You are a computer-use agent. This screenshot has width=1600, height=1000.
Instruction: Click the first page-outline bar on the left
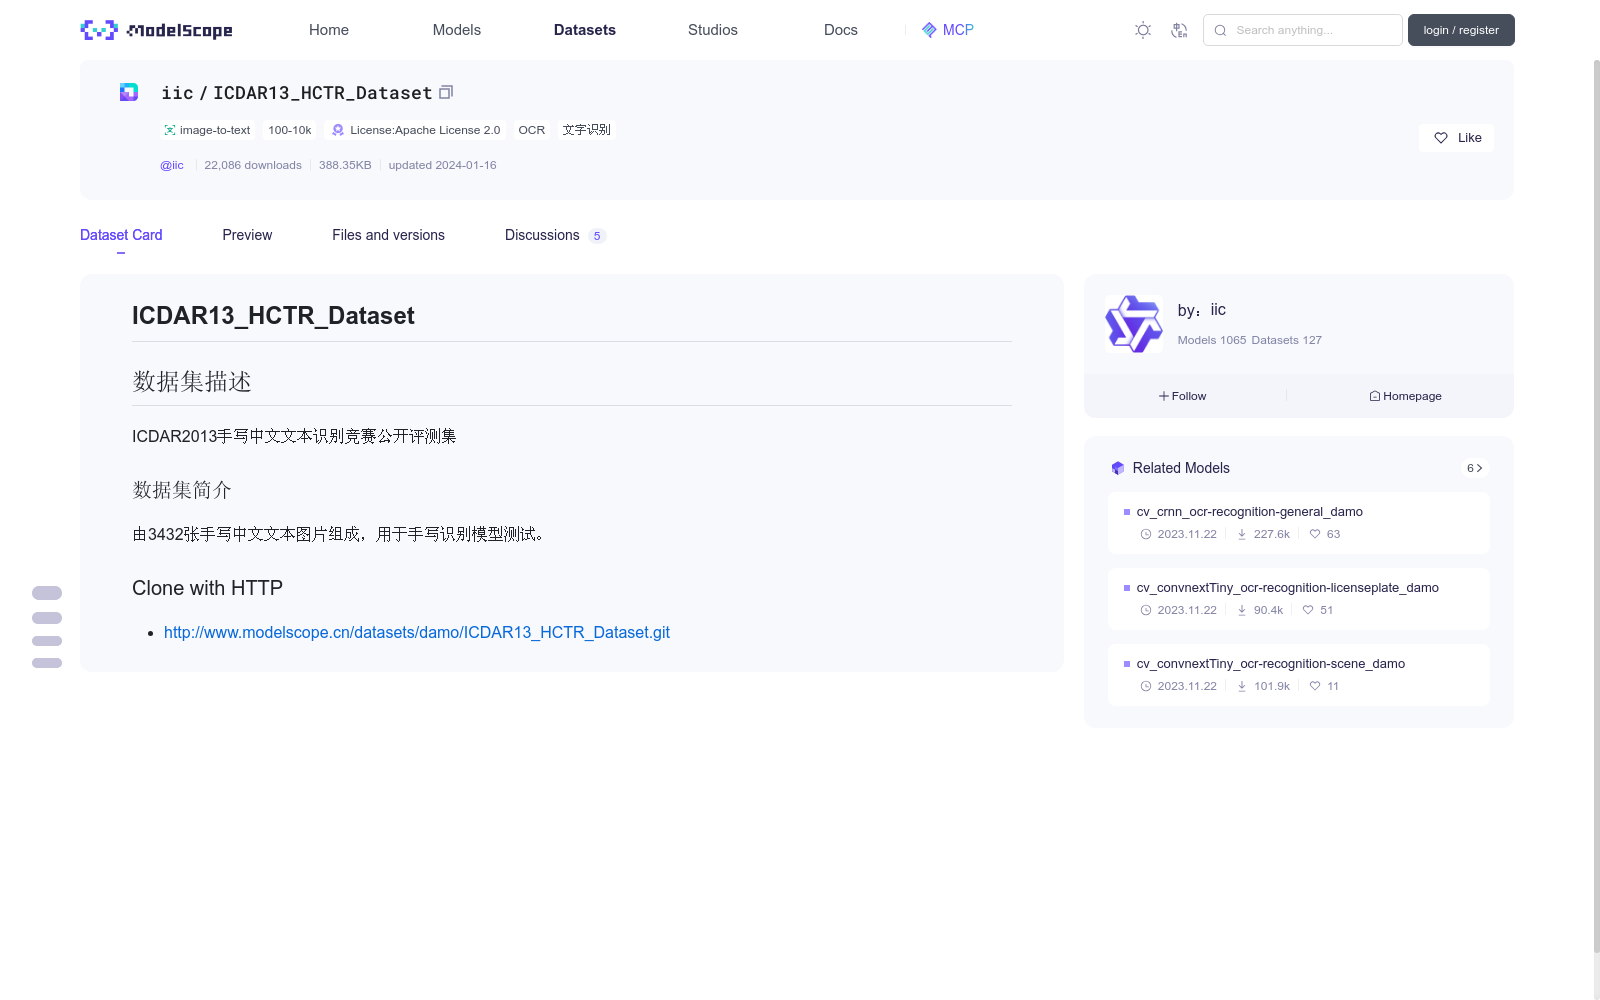[47, 593]
